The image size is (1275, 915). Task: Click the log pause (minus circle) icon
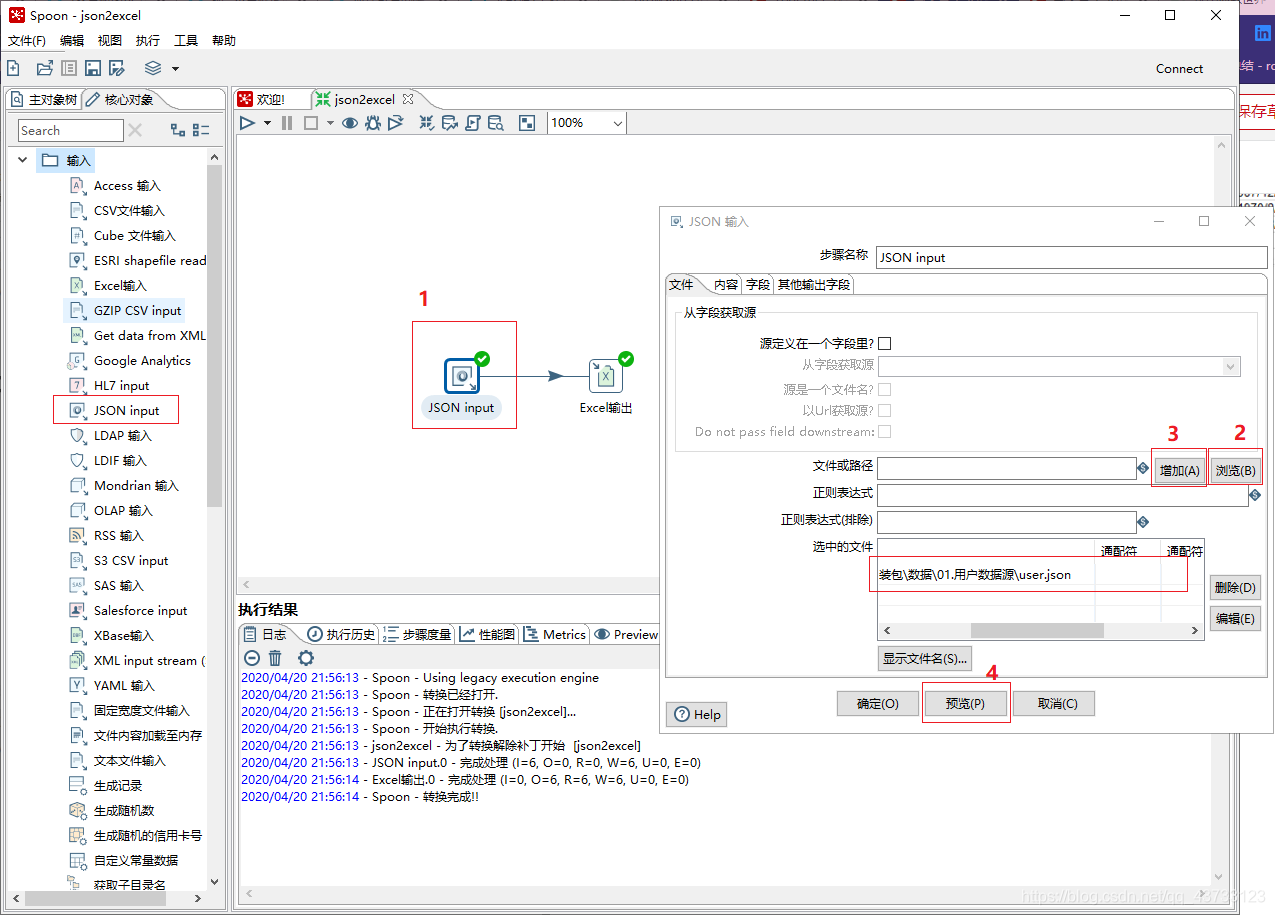point(252,657)
